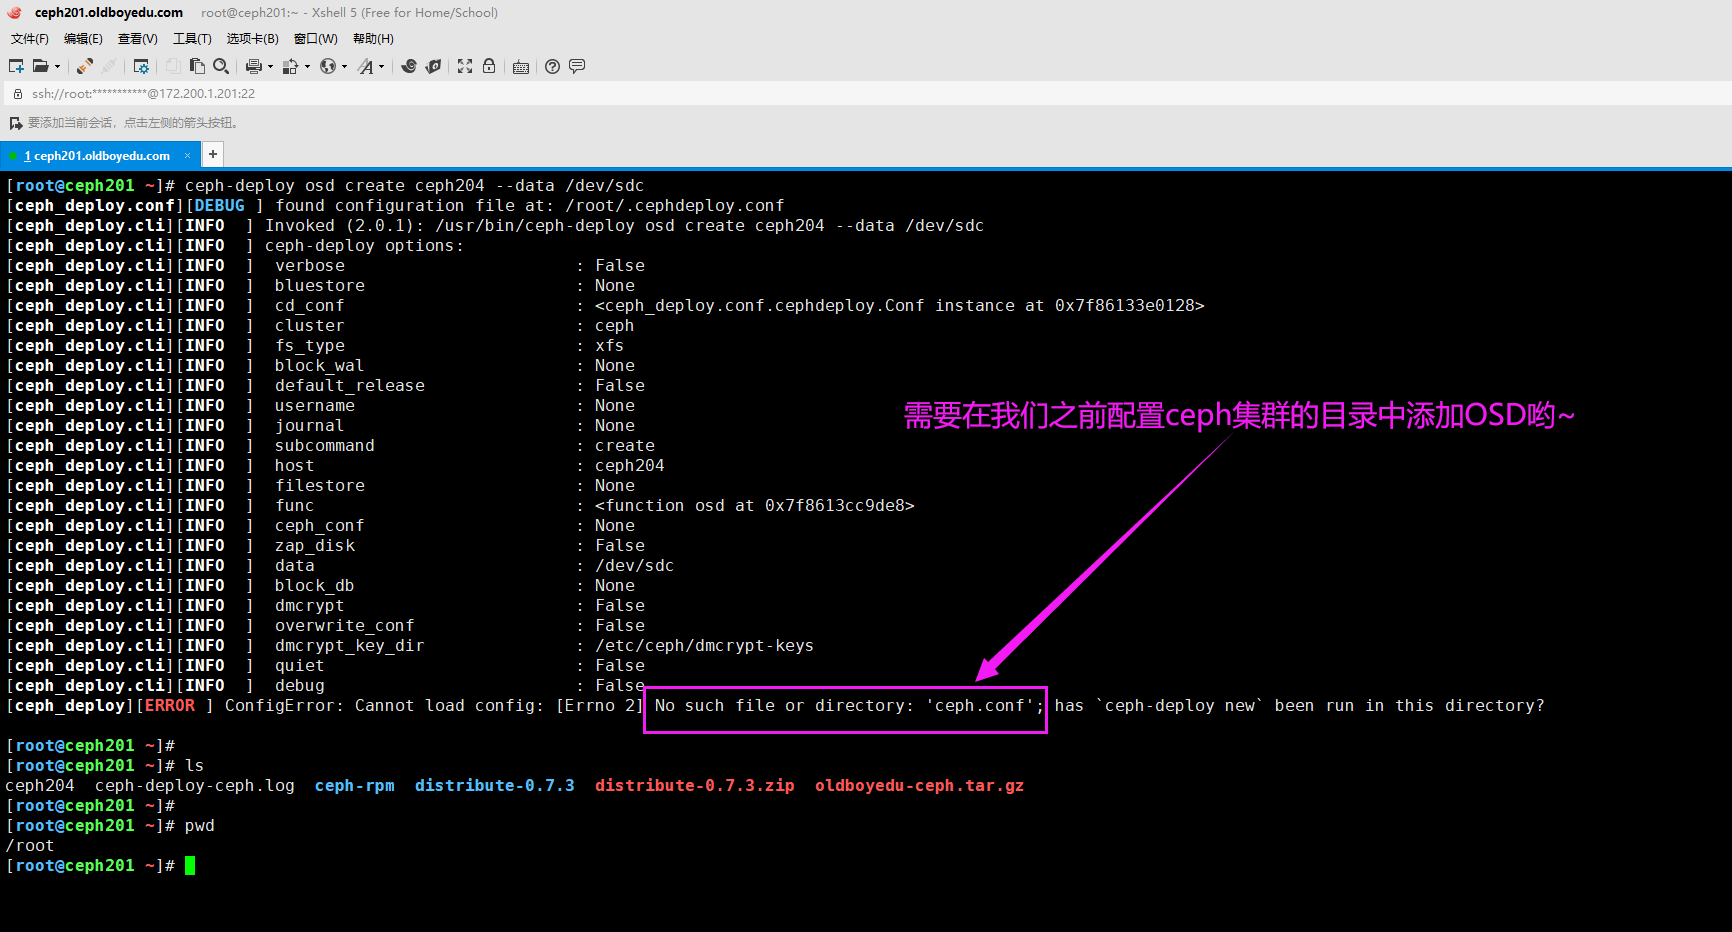Image resolution: width=1732 pixels, height=932 pixels.
Task: Toggle full screen mode
Action: 465,66
